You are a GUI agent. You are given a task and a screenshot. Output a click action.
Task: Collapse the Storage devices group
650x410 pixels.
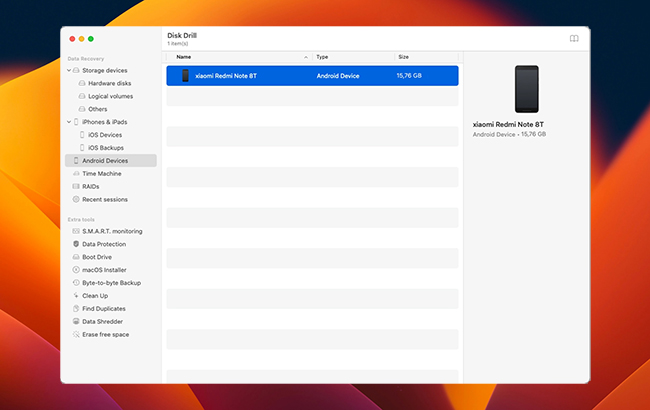pyautogui.click(x=69, y=70)
